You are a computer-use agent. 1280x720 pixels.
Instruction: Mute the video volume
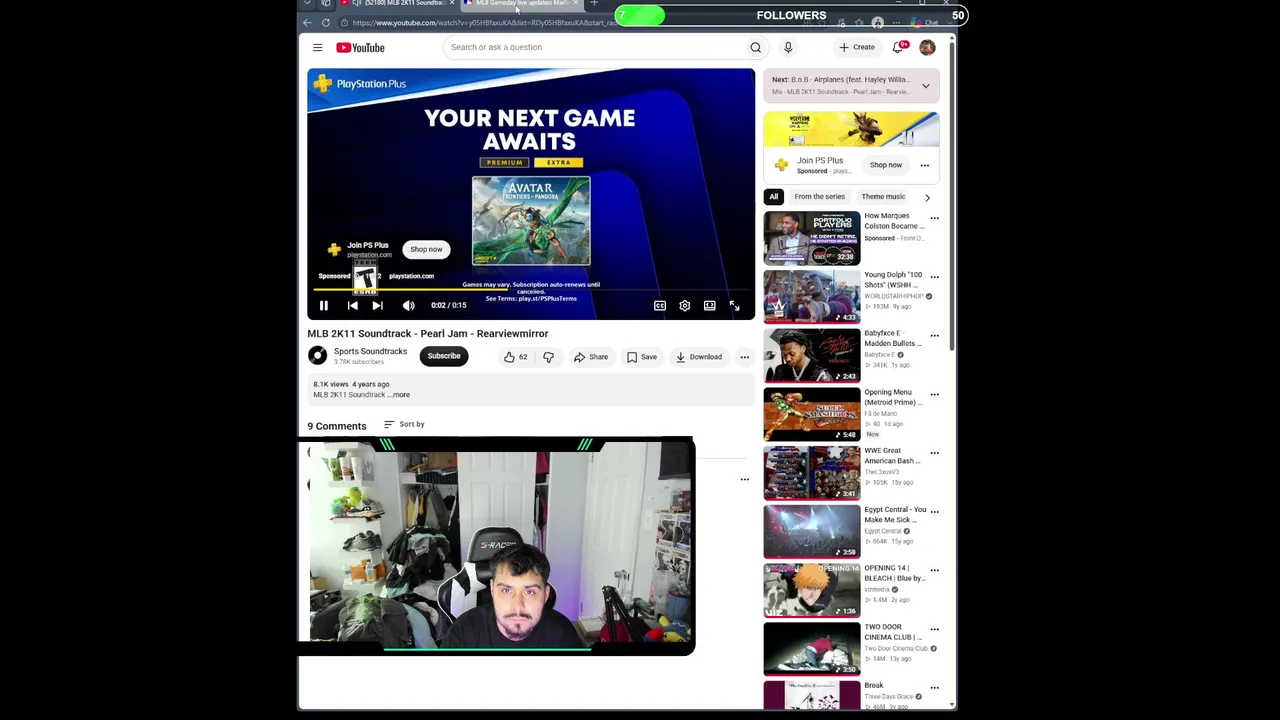click(x=408, y=305)
